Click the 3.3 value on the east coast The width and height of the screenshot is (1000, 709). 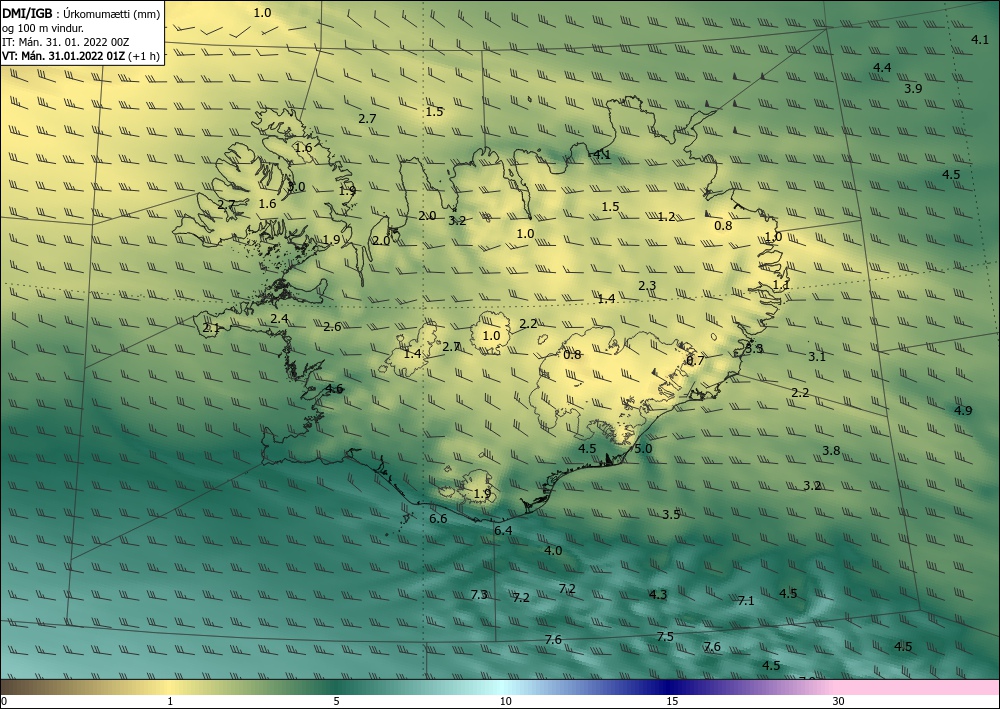point(754,349)
